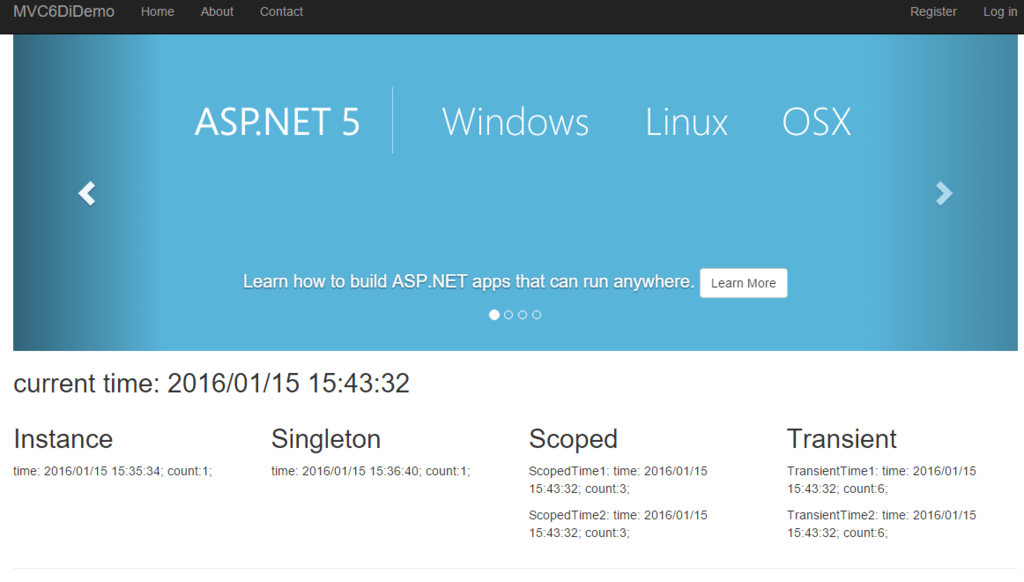Image resolution: width=1024 pixels, height=582 pixels.
Task: Open the MVC6DiDemo brand link
Action: click(64, 12)
